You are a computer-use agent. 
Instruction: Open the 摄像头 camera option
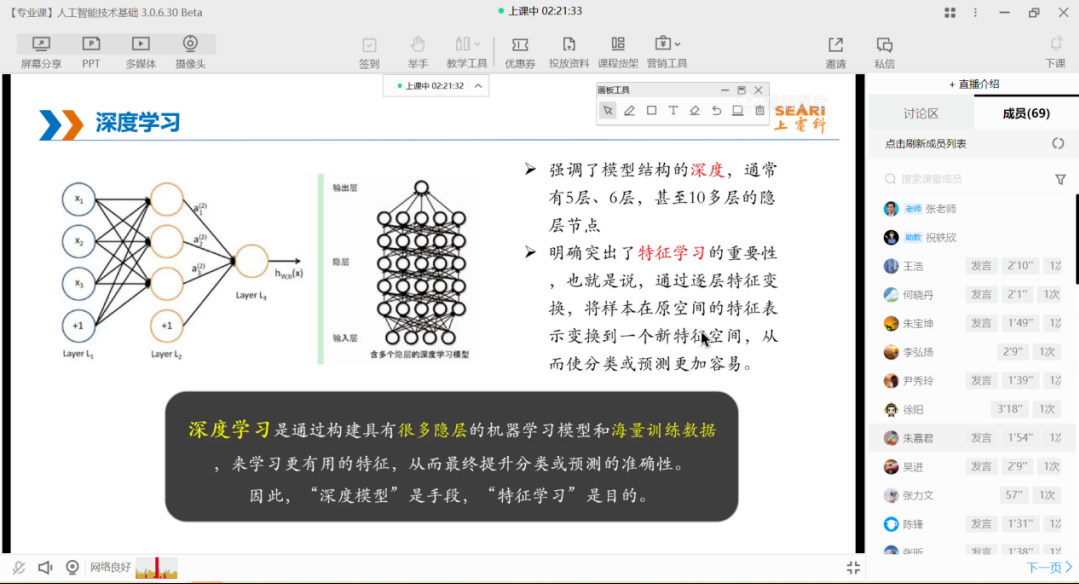tap(190, 52)
